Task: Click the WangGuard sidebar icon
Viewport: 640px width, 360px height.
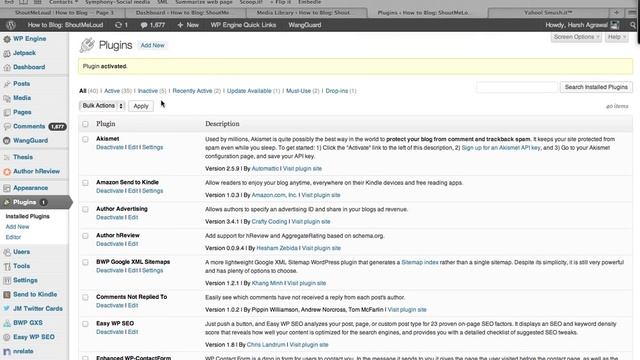Action: 7,141
